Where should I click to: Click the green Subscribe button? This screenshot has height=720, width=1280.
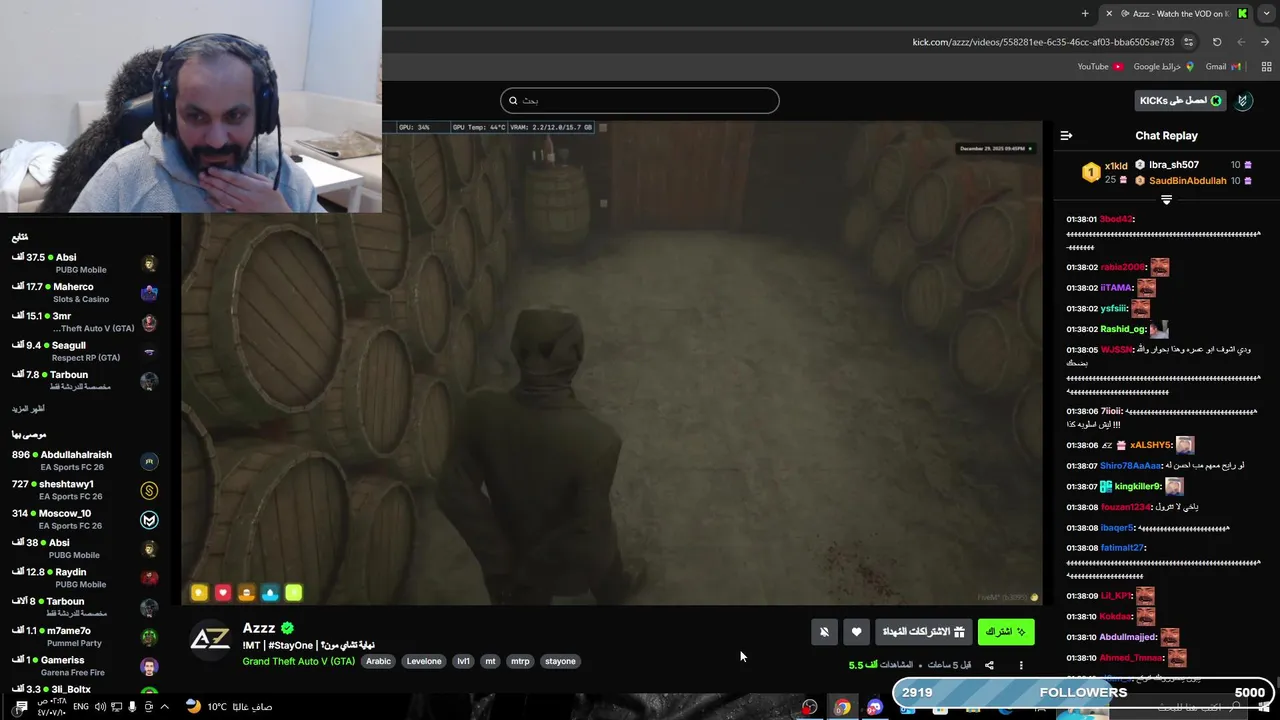pos(1006,632)
